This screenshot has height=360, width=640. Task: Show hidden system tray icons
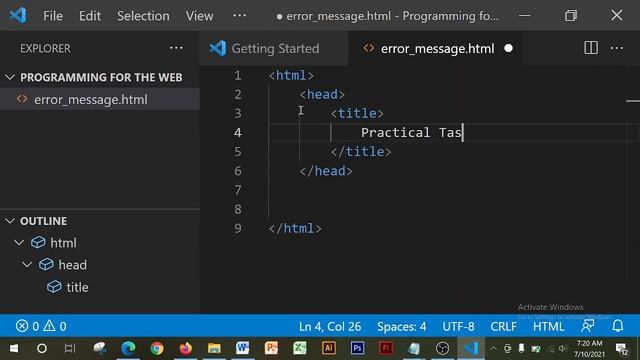(493, 349)
